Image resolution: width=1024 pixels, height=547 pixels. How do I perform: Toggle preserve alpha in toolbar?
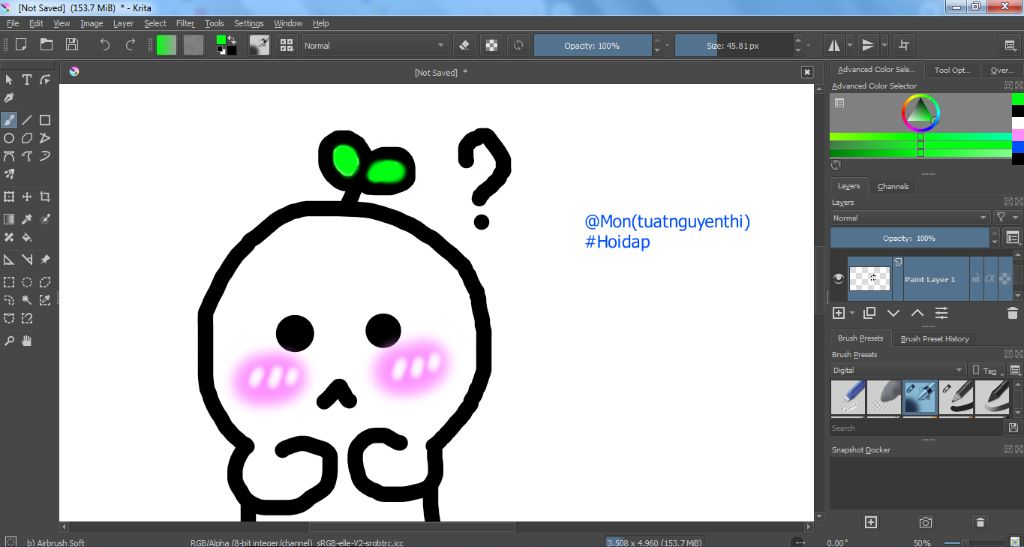[x=492, y=45]
